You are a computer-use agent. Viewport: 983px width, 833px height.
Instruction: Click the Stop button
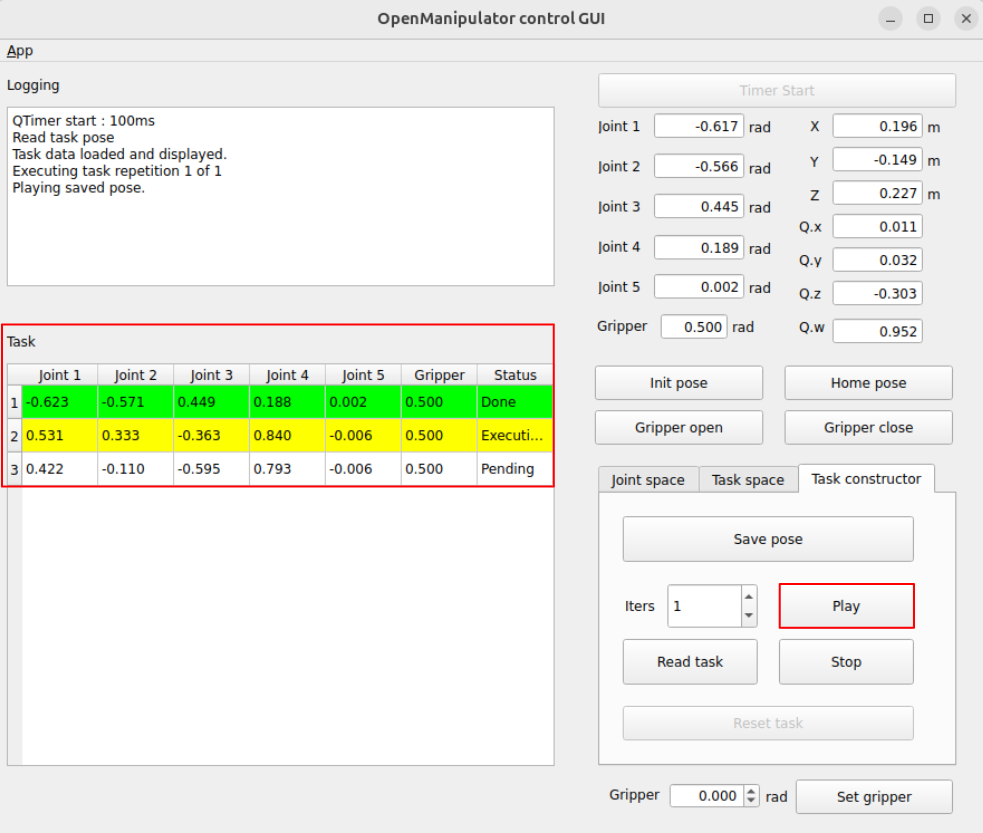coord(845,662)
